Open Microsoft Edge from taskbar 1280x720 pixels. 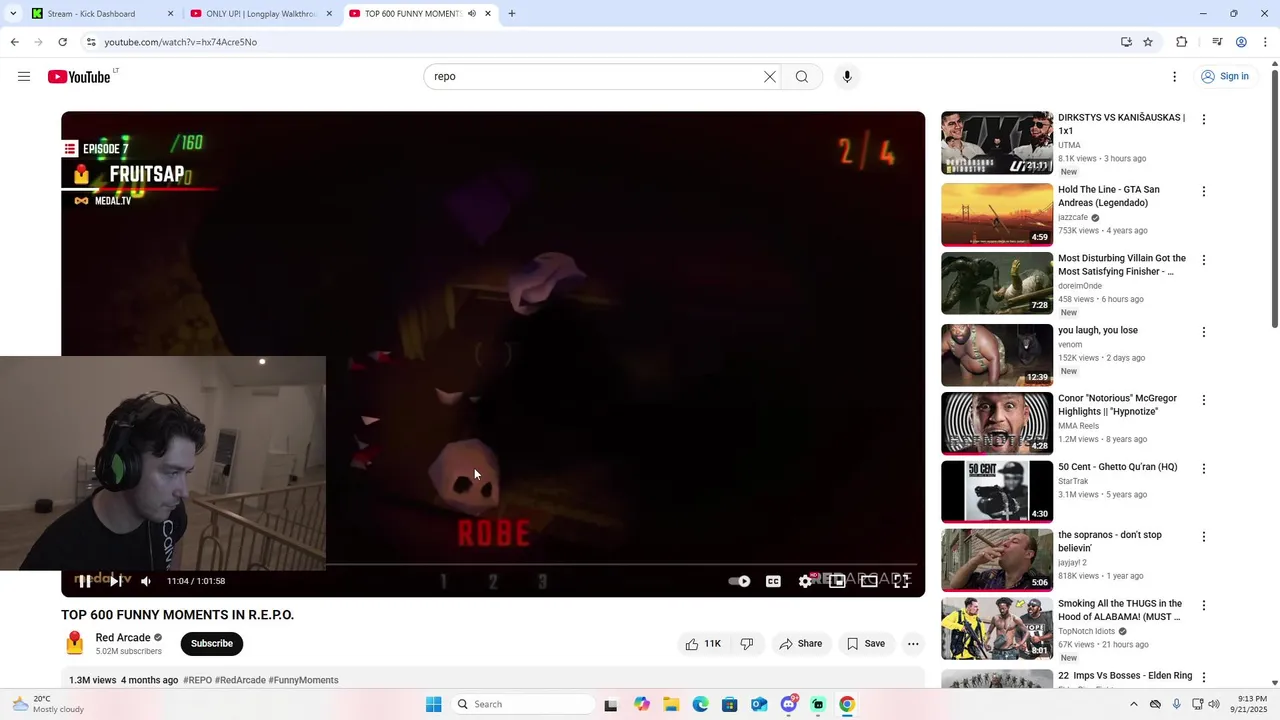(700, 705)
